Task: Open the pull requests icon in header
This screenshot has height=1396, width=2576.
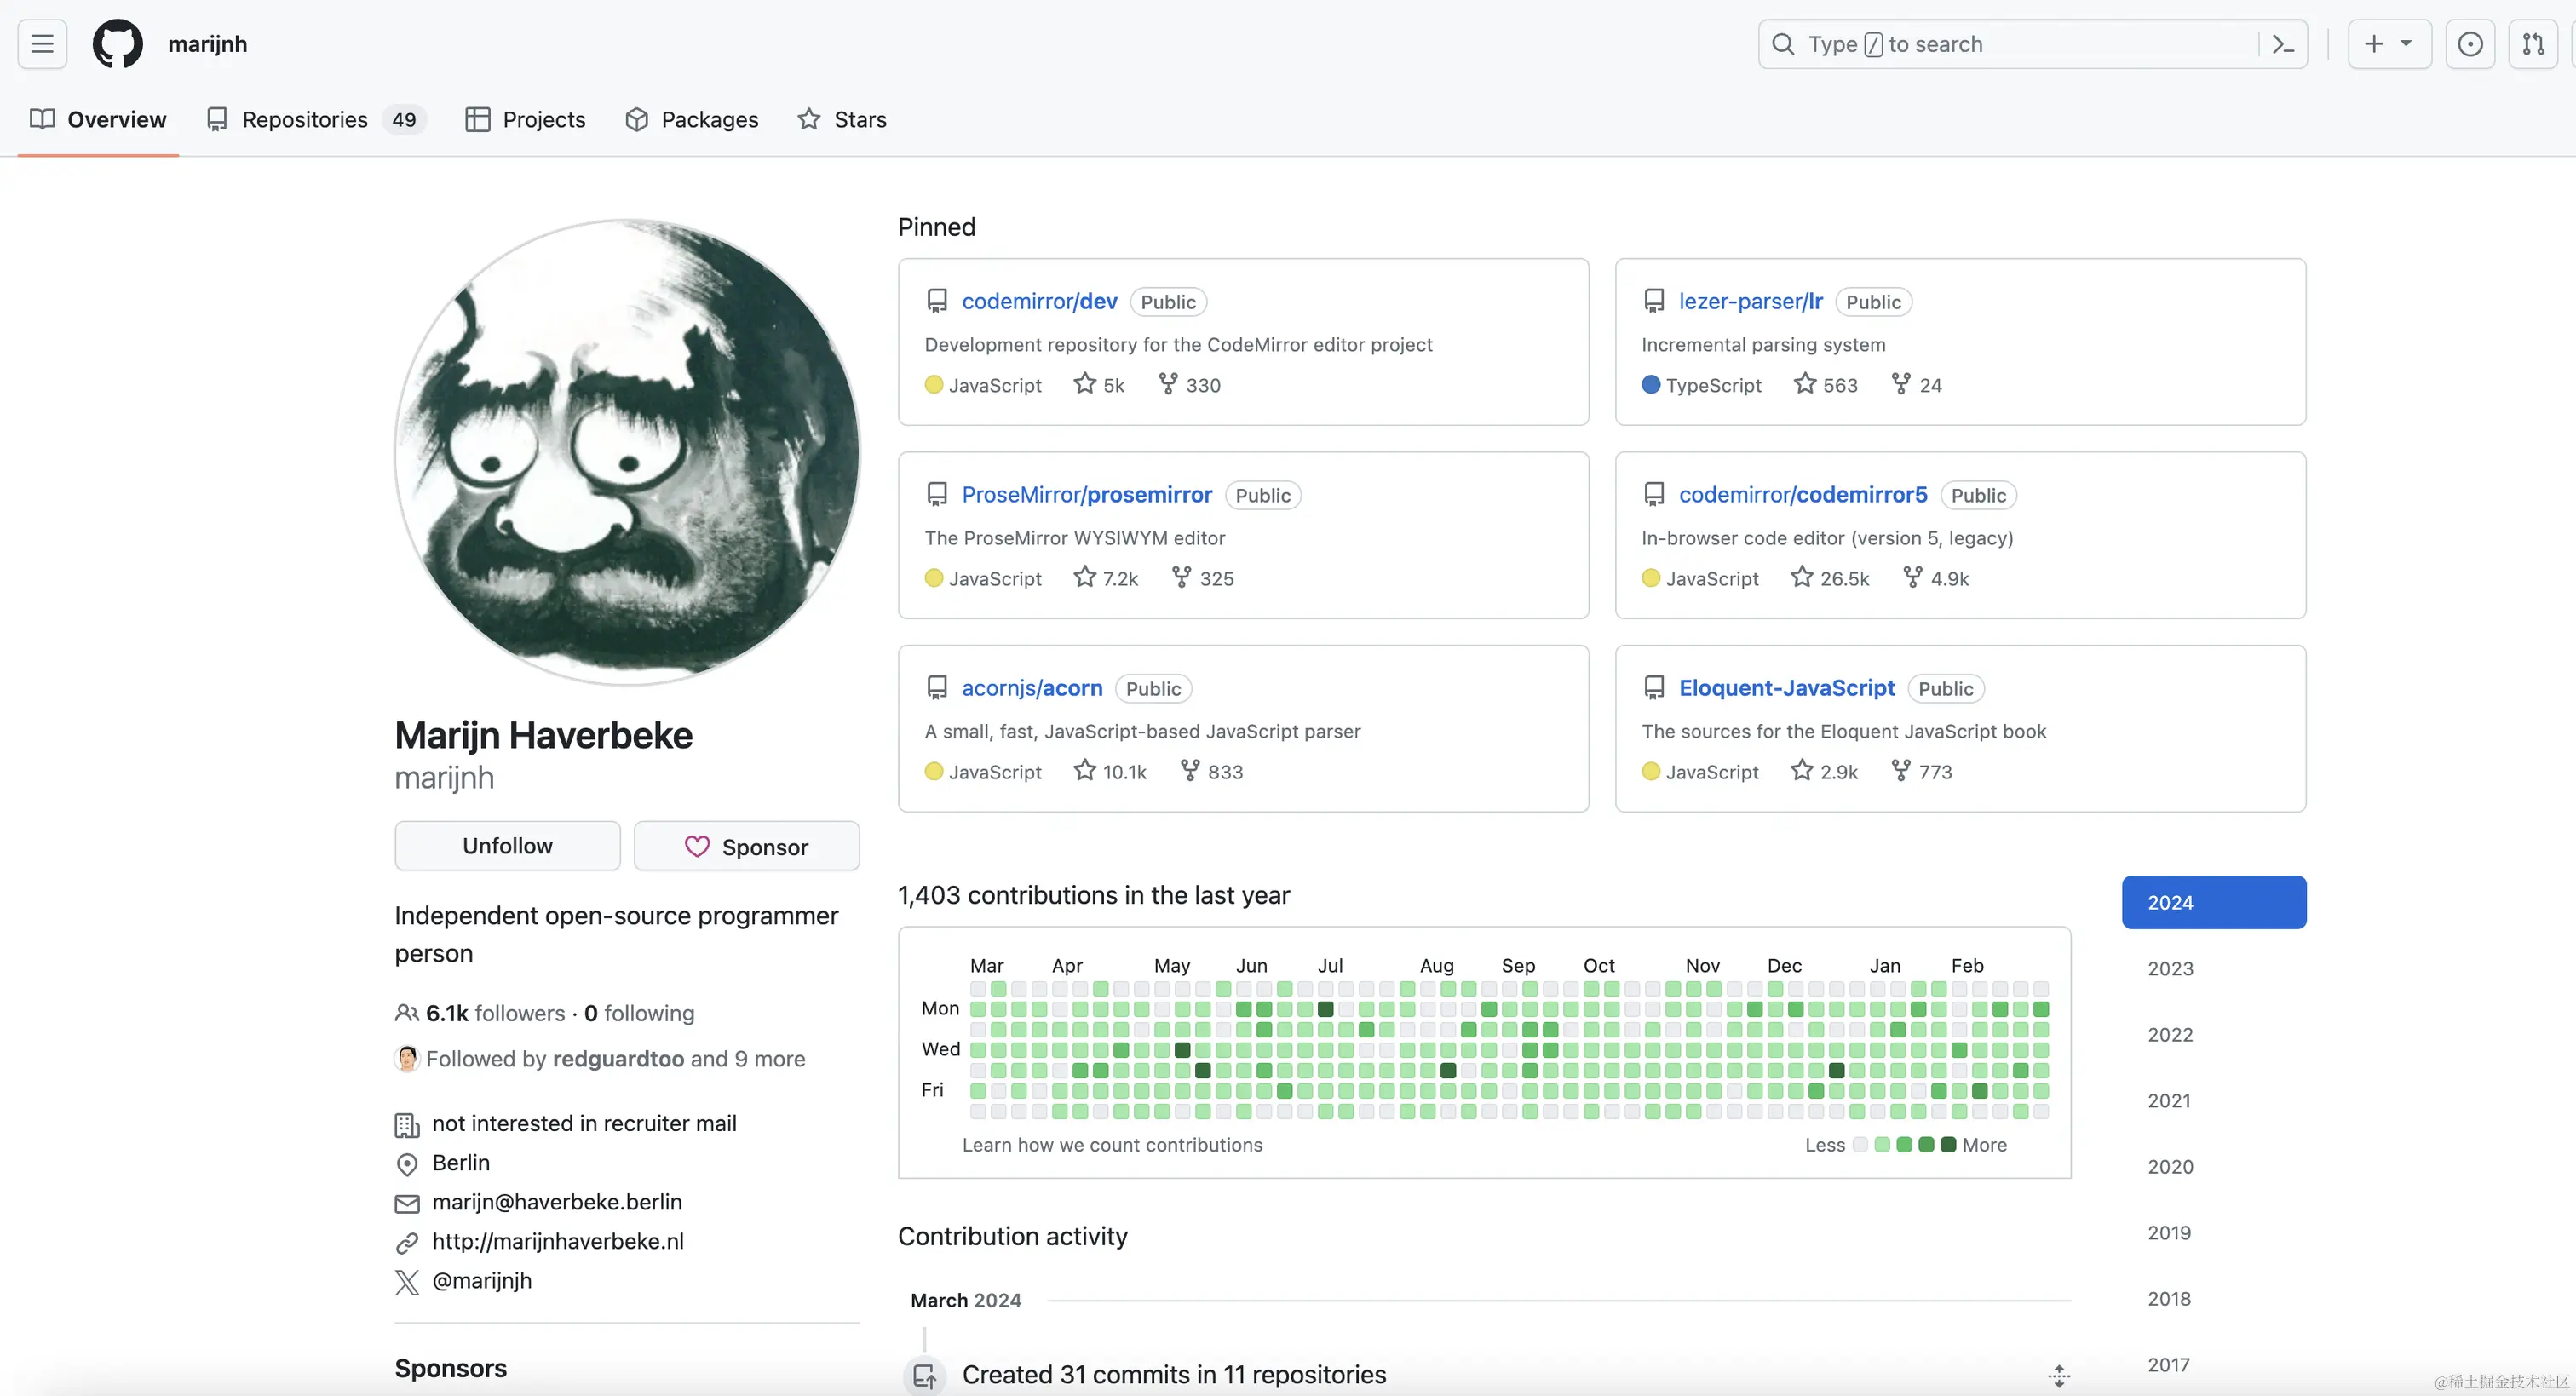Action: (2533, 44)
